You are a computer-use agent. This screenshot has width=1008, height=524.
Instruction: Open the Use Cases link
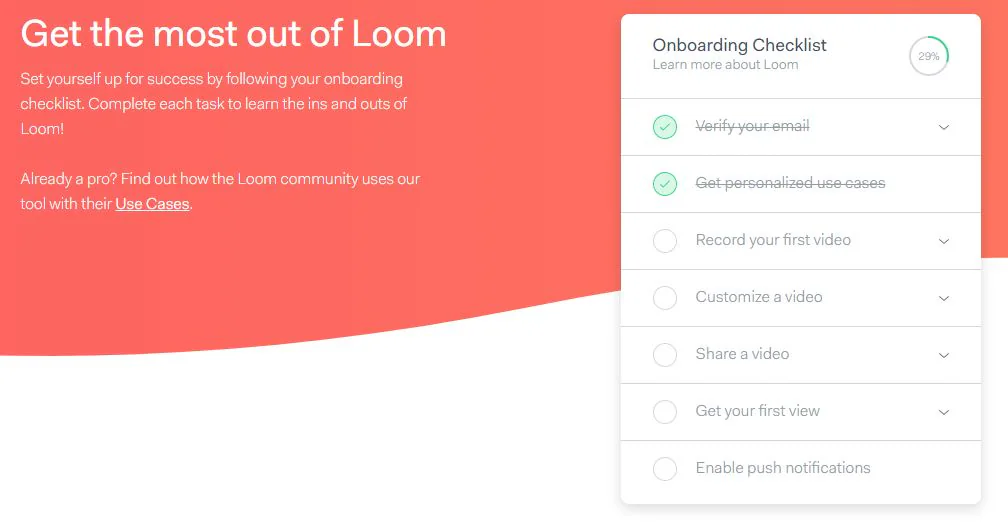[152, 204]
